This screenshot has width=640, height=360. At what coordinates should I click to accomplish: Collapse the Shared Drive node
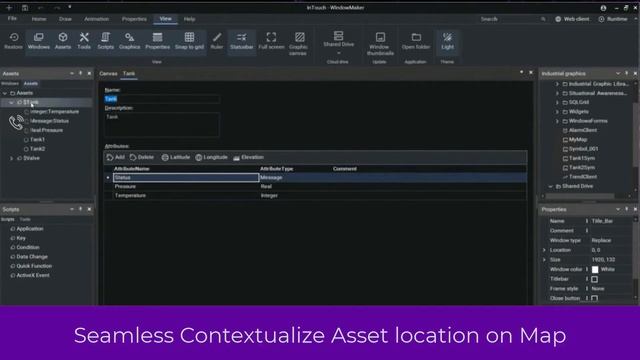550,186
